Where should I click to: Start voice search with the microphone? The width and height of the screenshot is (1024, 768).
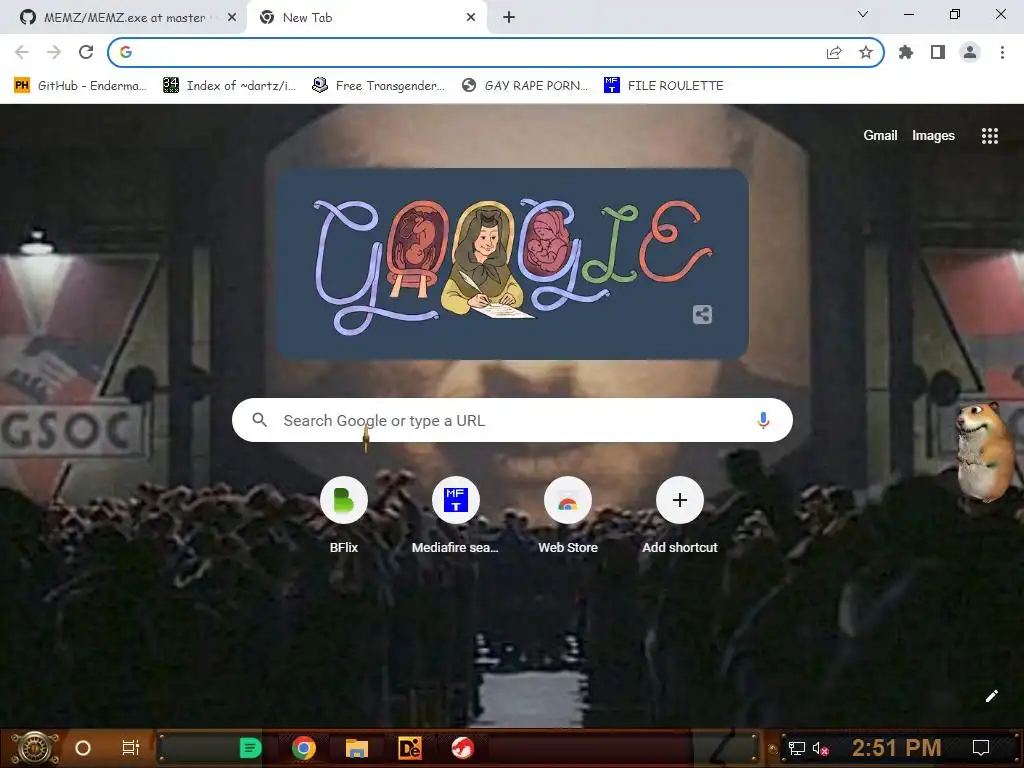763,421
